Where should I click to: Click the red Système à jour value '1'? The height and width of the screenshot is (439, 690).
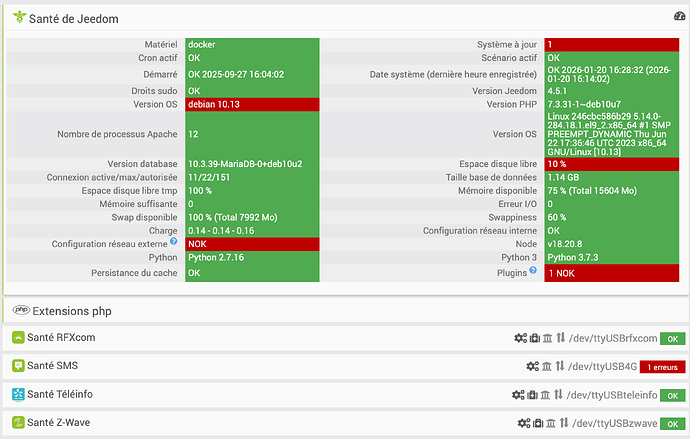coord(612,44)
